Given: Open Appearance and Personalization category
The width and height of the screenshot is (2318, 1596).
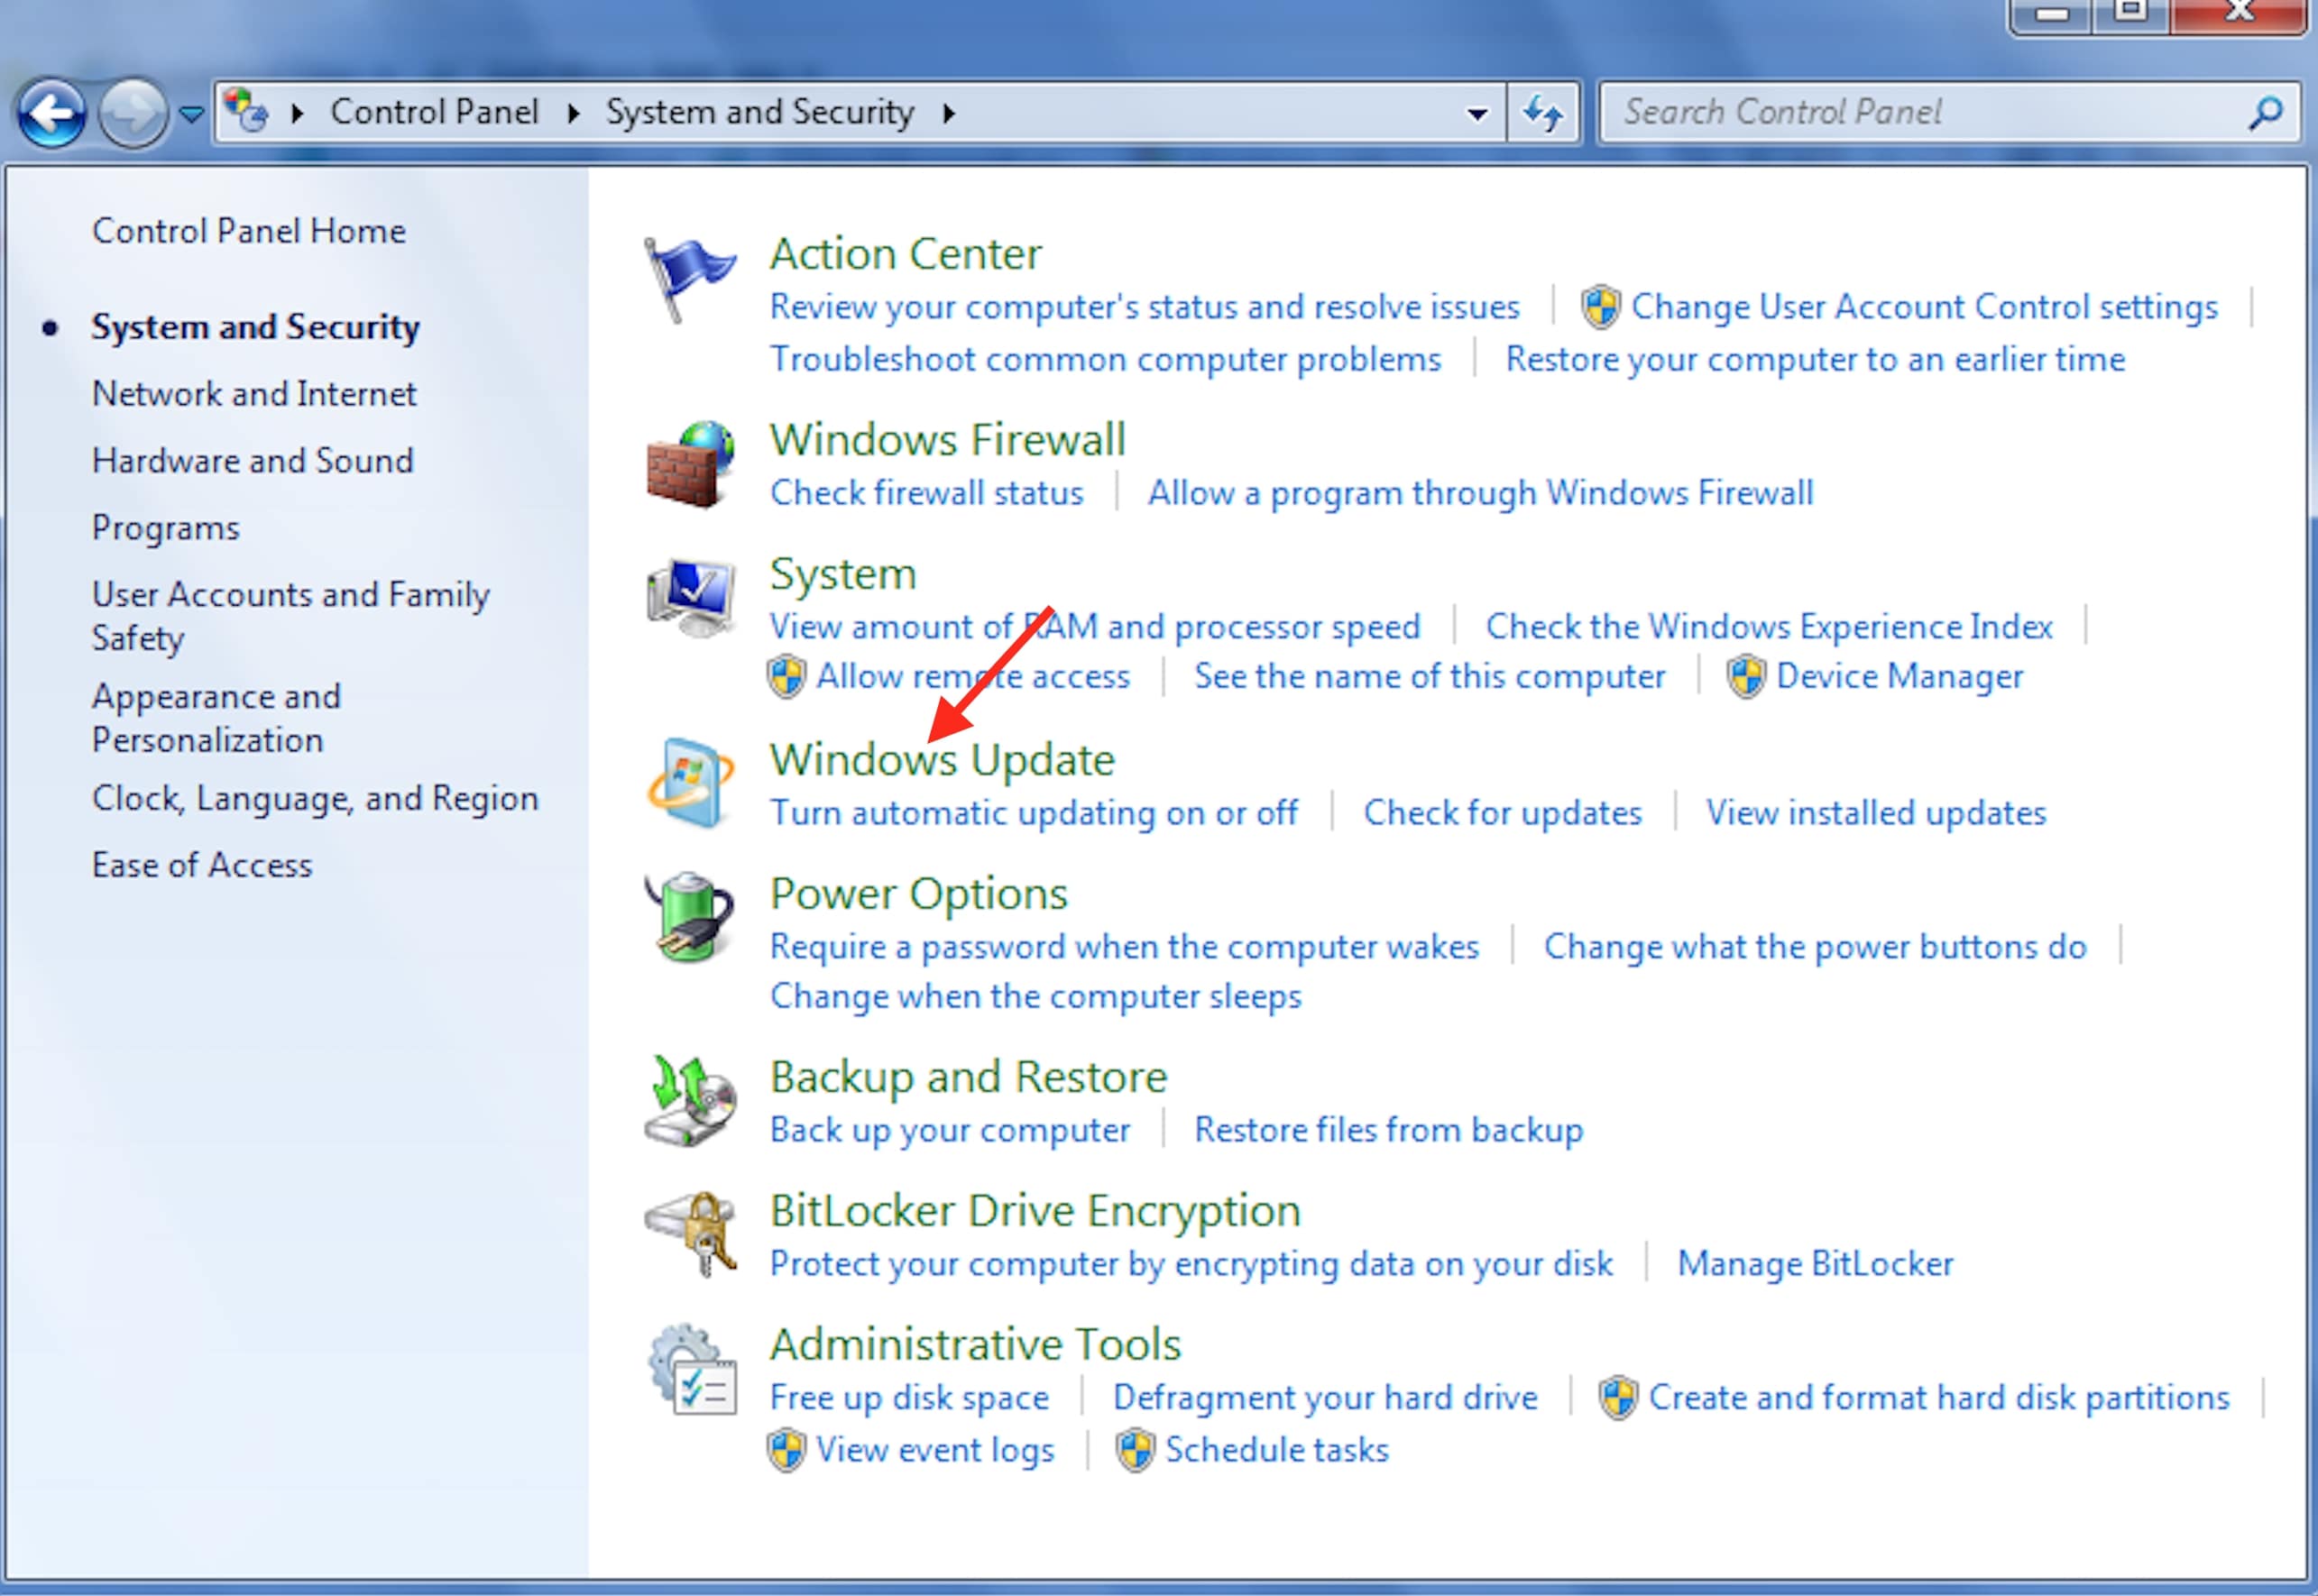Looking at the screenshot, I should click(x=217, y=718).
